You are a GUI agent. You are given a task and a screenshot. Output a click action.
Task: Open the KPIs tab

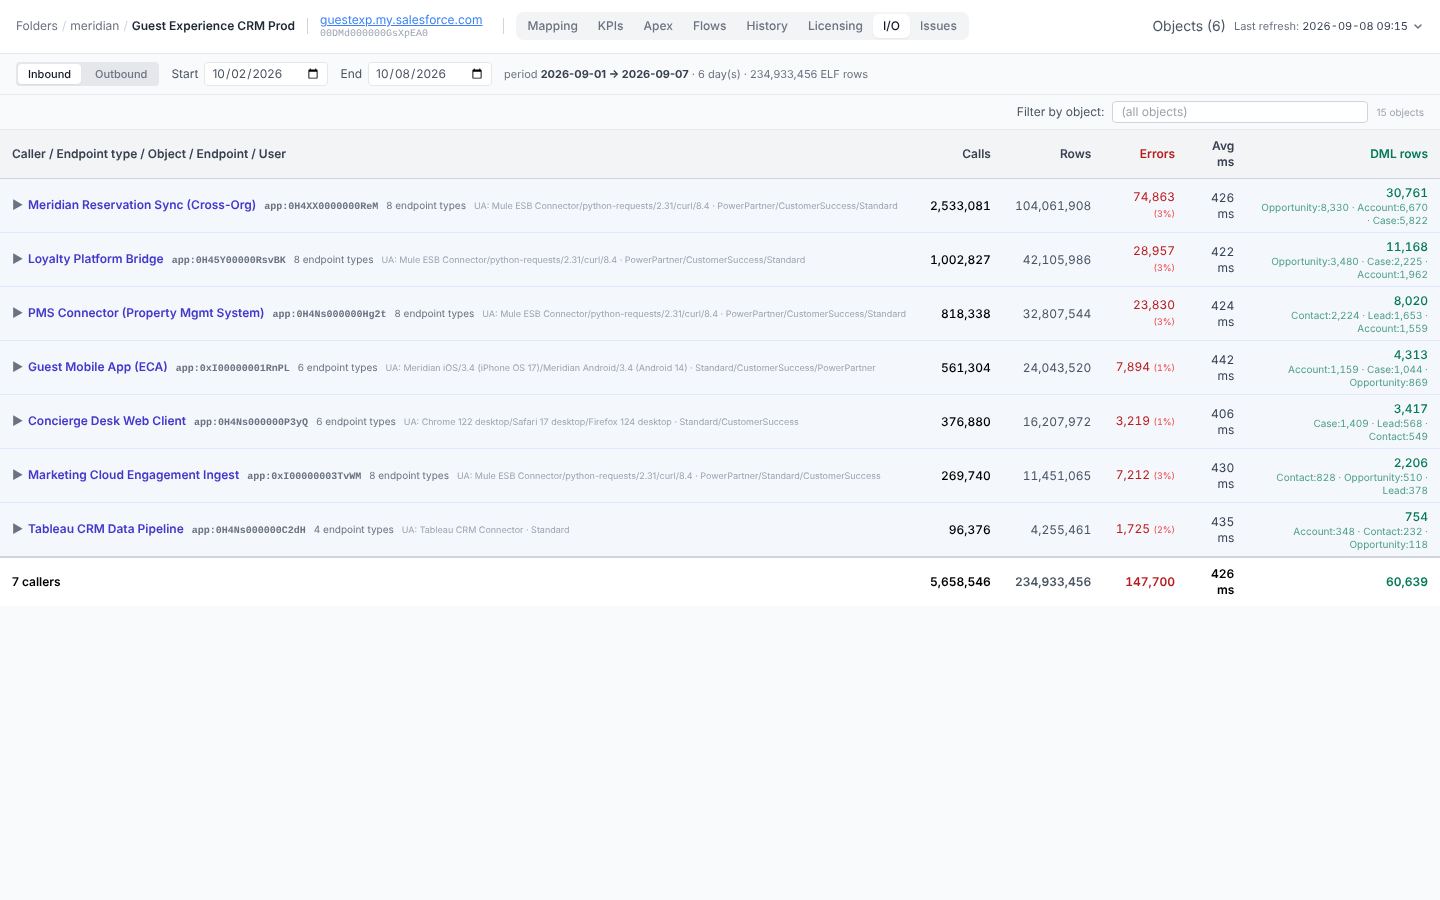[610, 26]
